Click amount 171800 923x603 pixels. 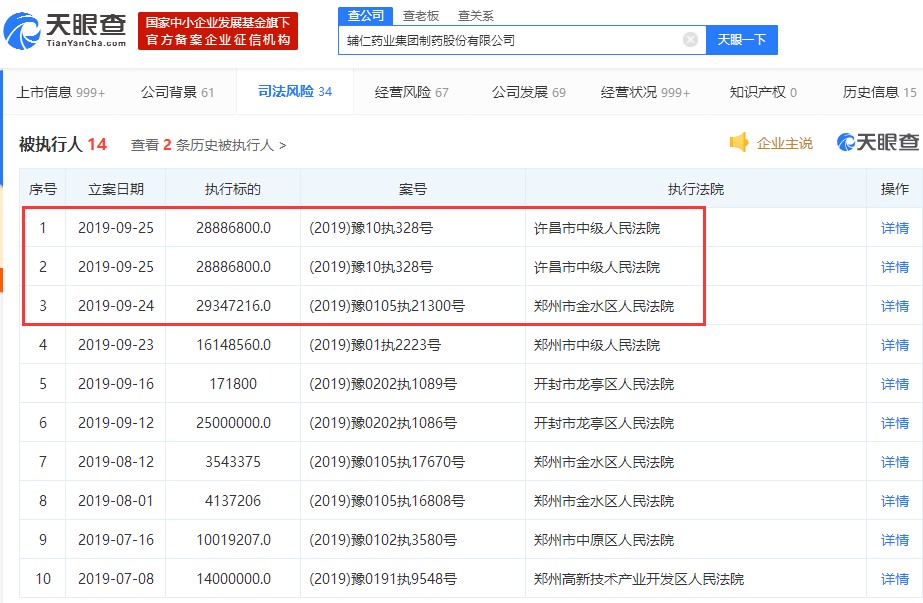(233, 384)
